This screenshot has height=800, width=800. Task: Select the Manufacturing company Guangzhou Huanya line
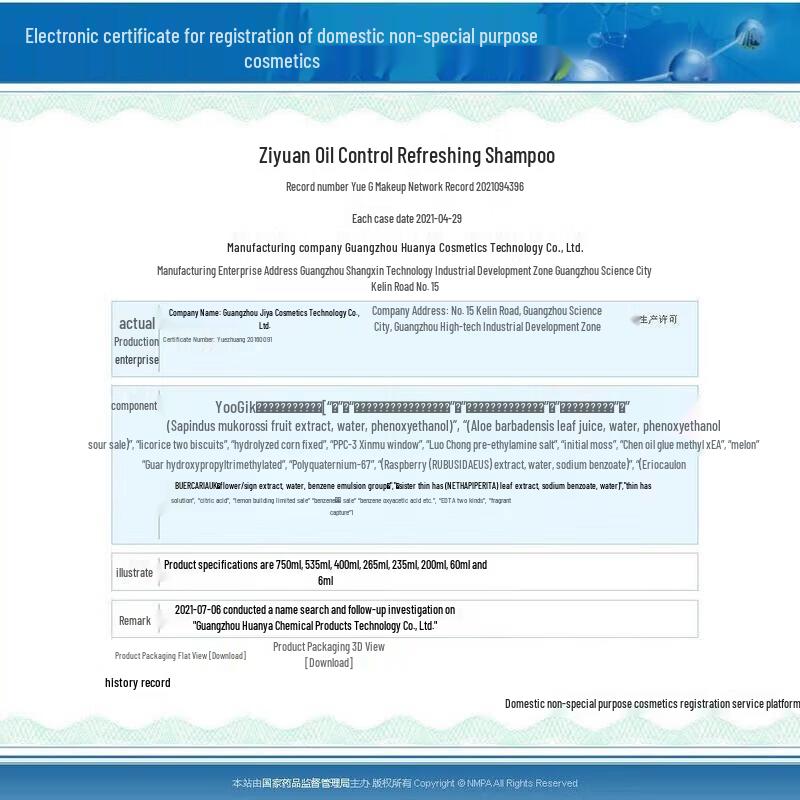tap(405, 248)
